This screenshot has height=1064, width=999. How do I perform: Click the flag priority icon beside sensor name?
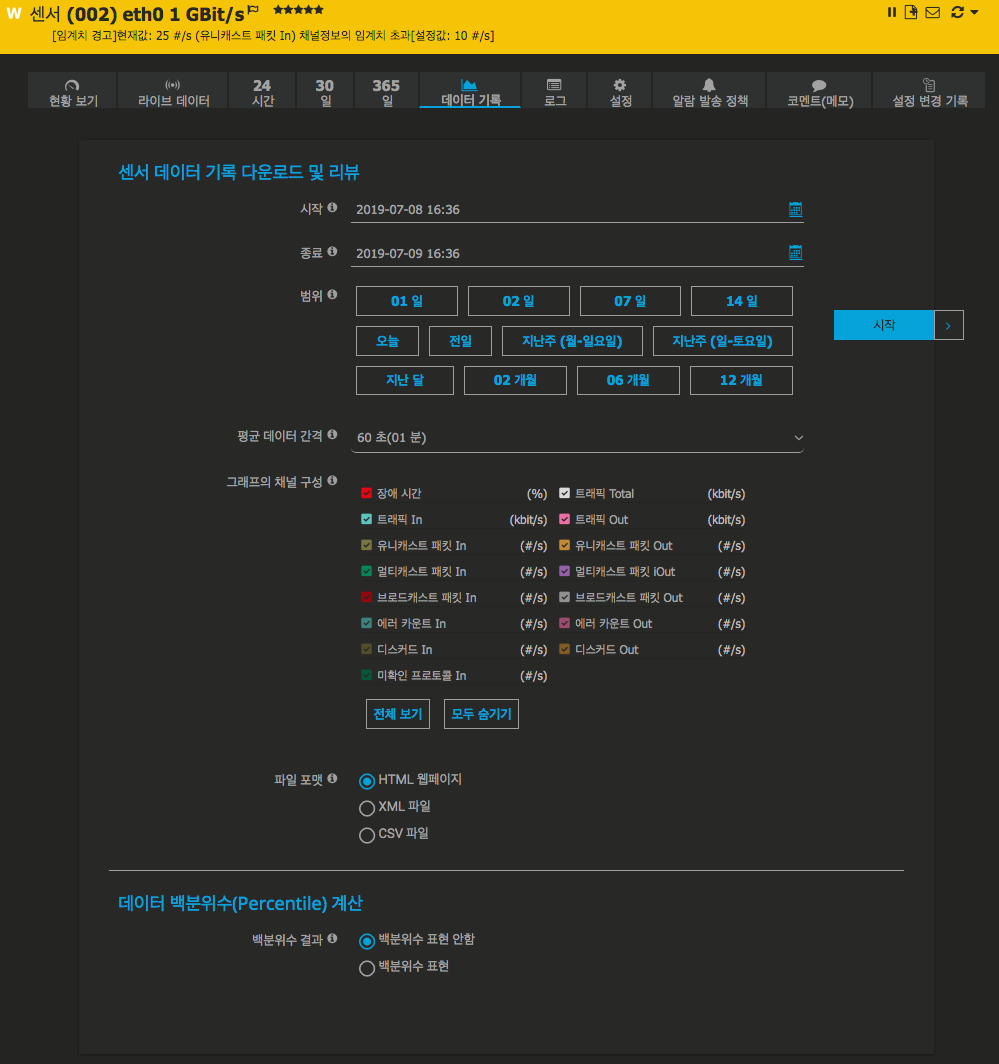pos(253,10)
